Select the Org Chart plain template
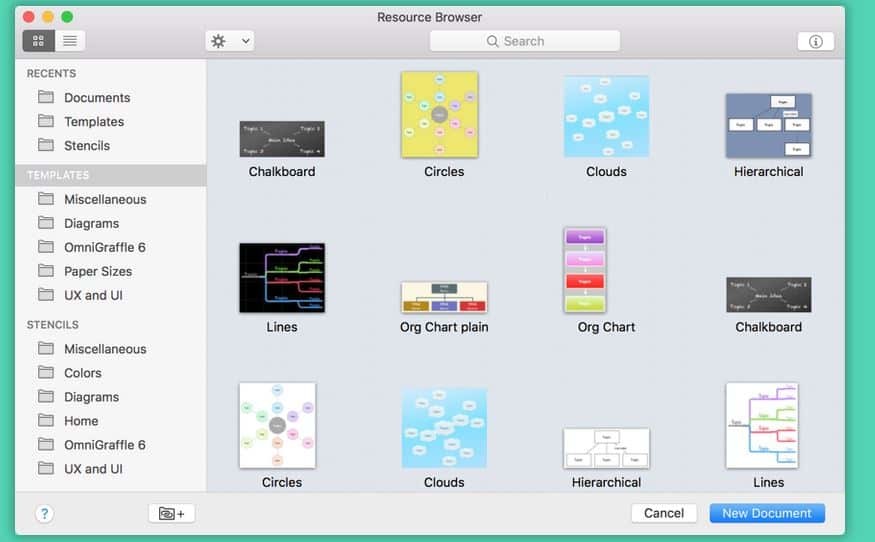The height and width of the screenshot is (542, 875). click(x=443, y=297)
